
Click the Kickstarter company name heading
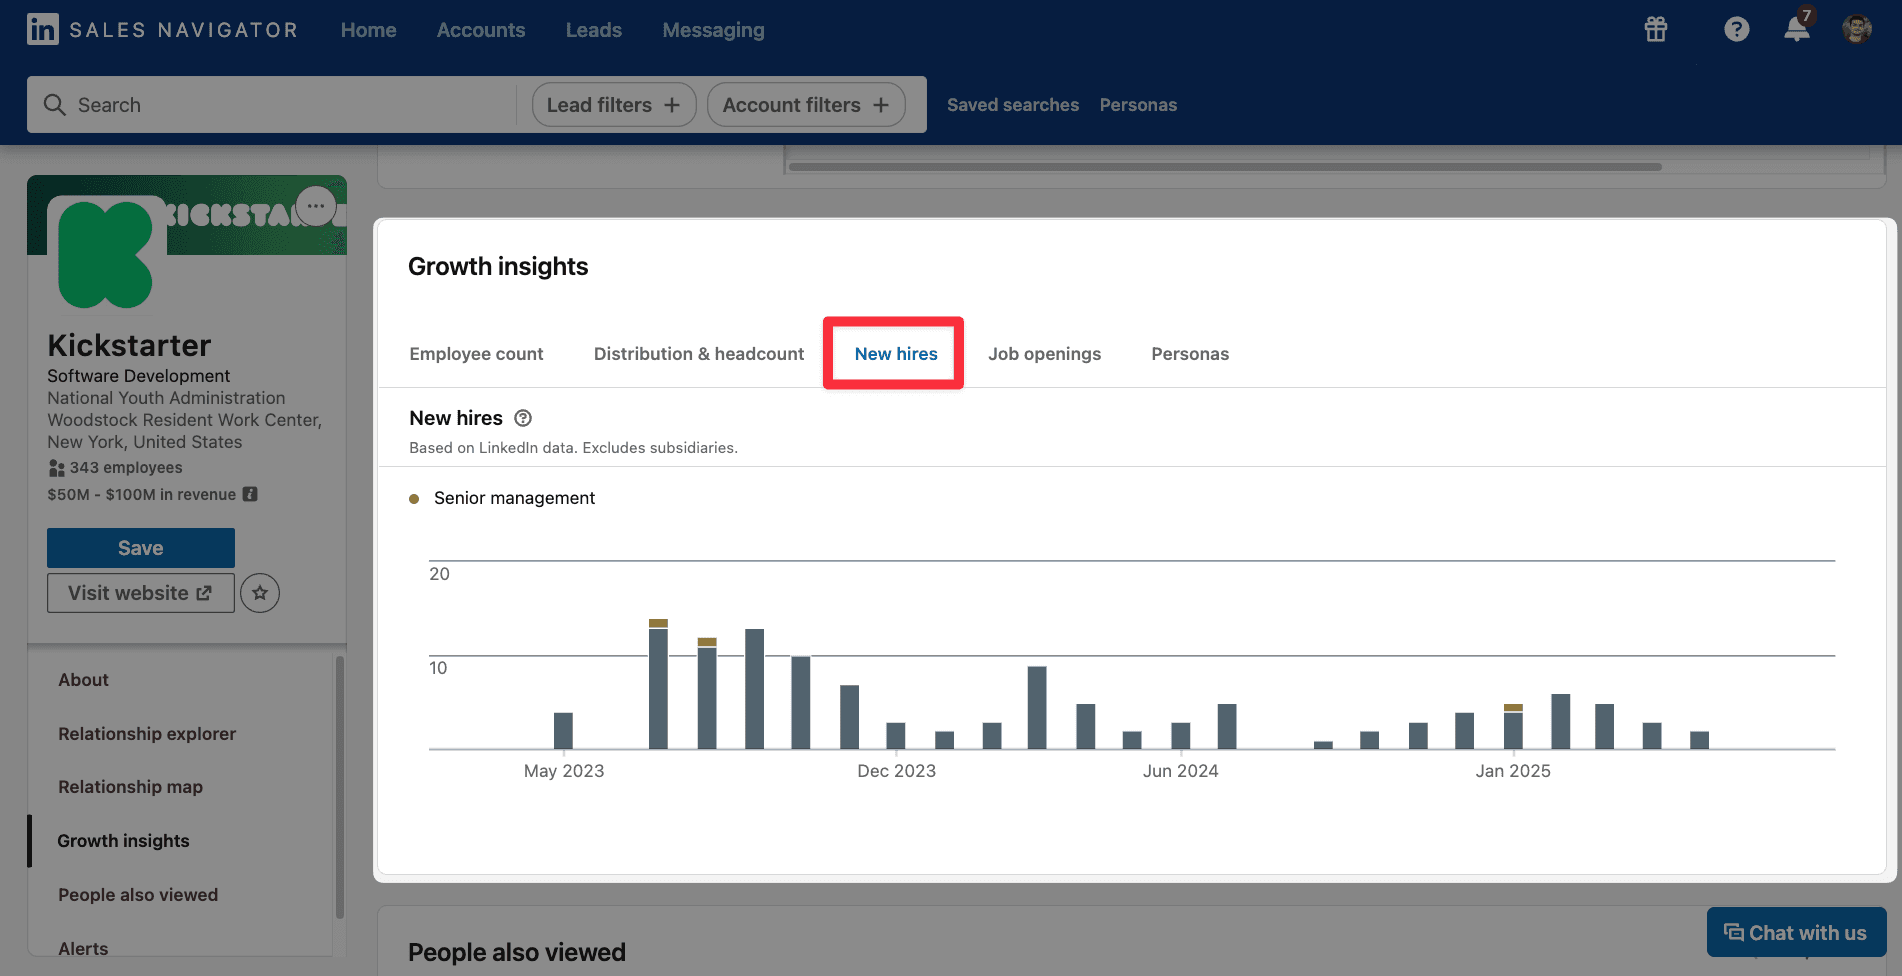[129, 345]
